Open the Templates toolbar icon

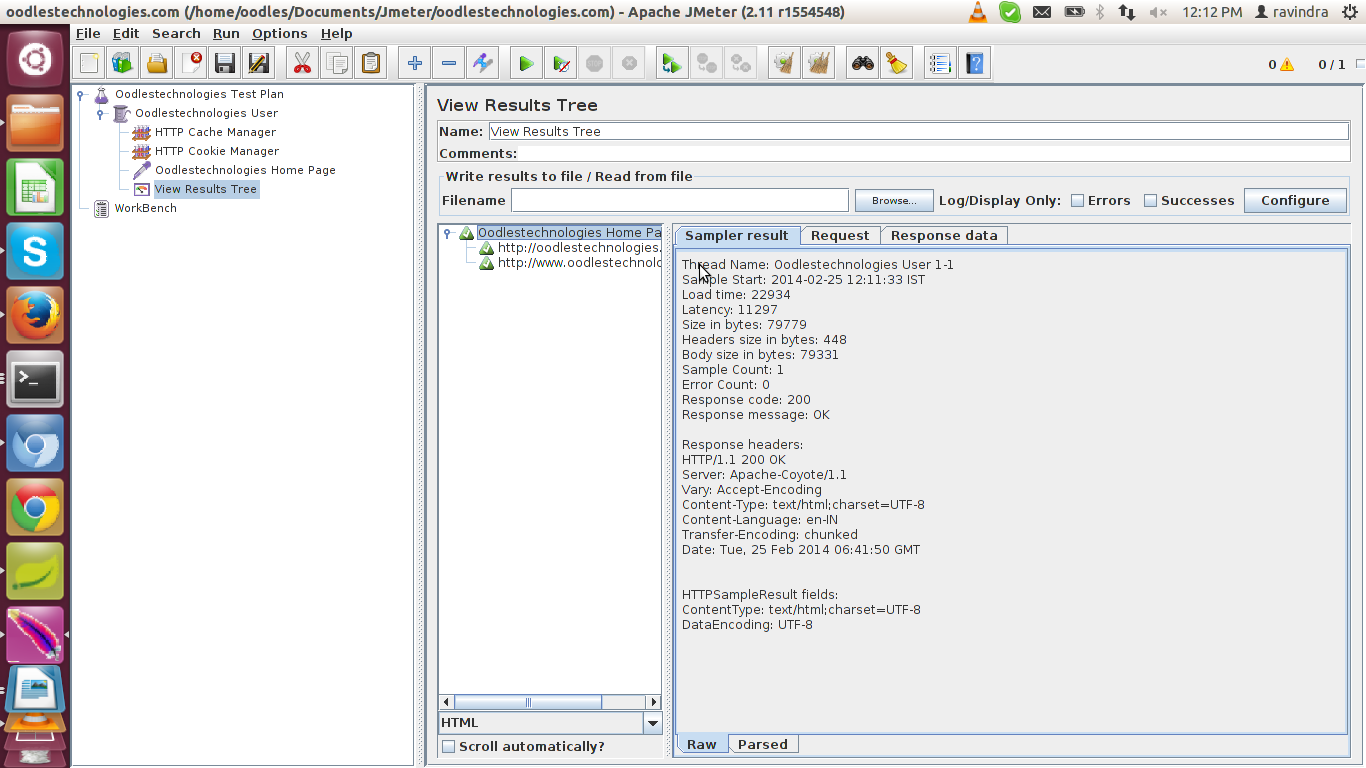123,64
